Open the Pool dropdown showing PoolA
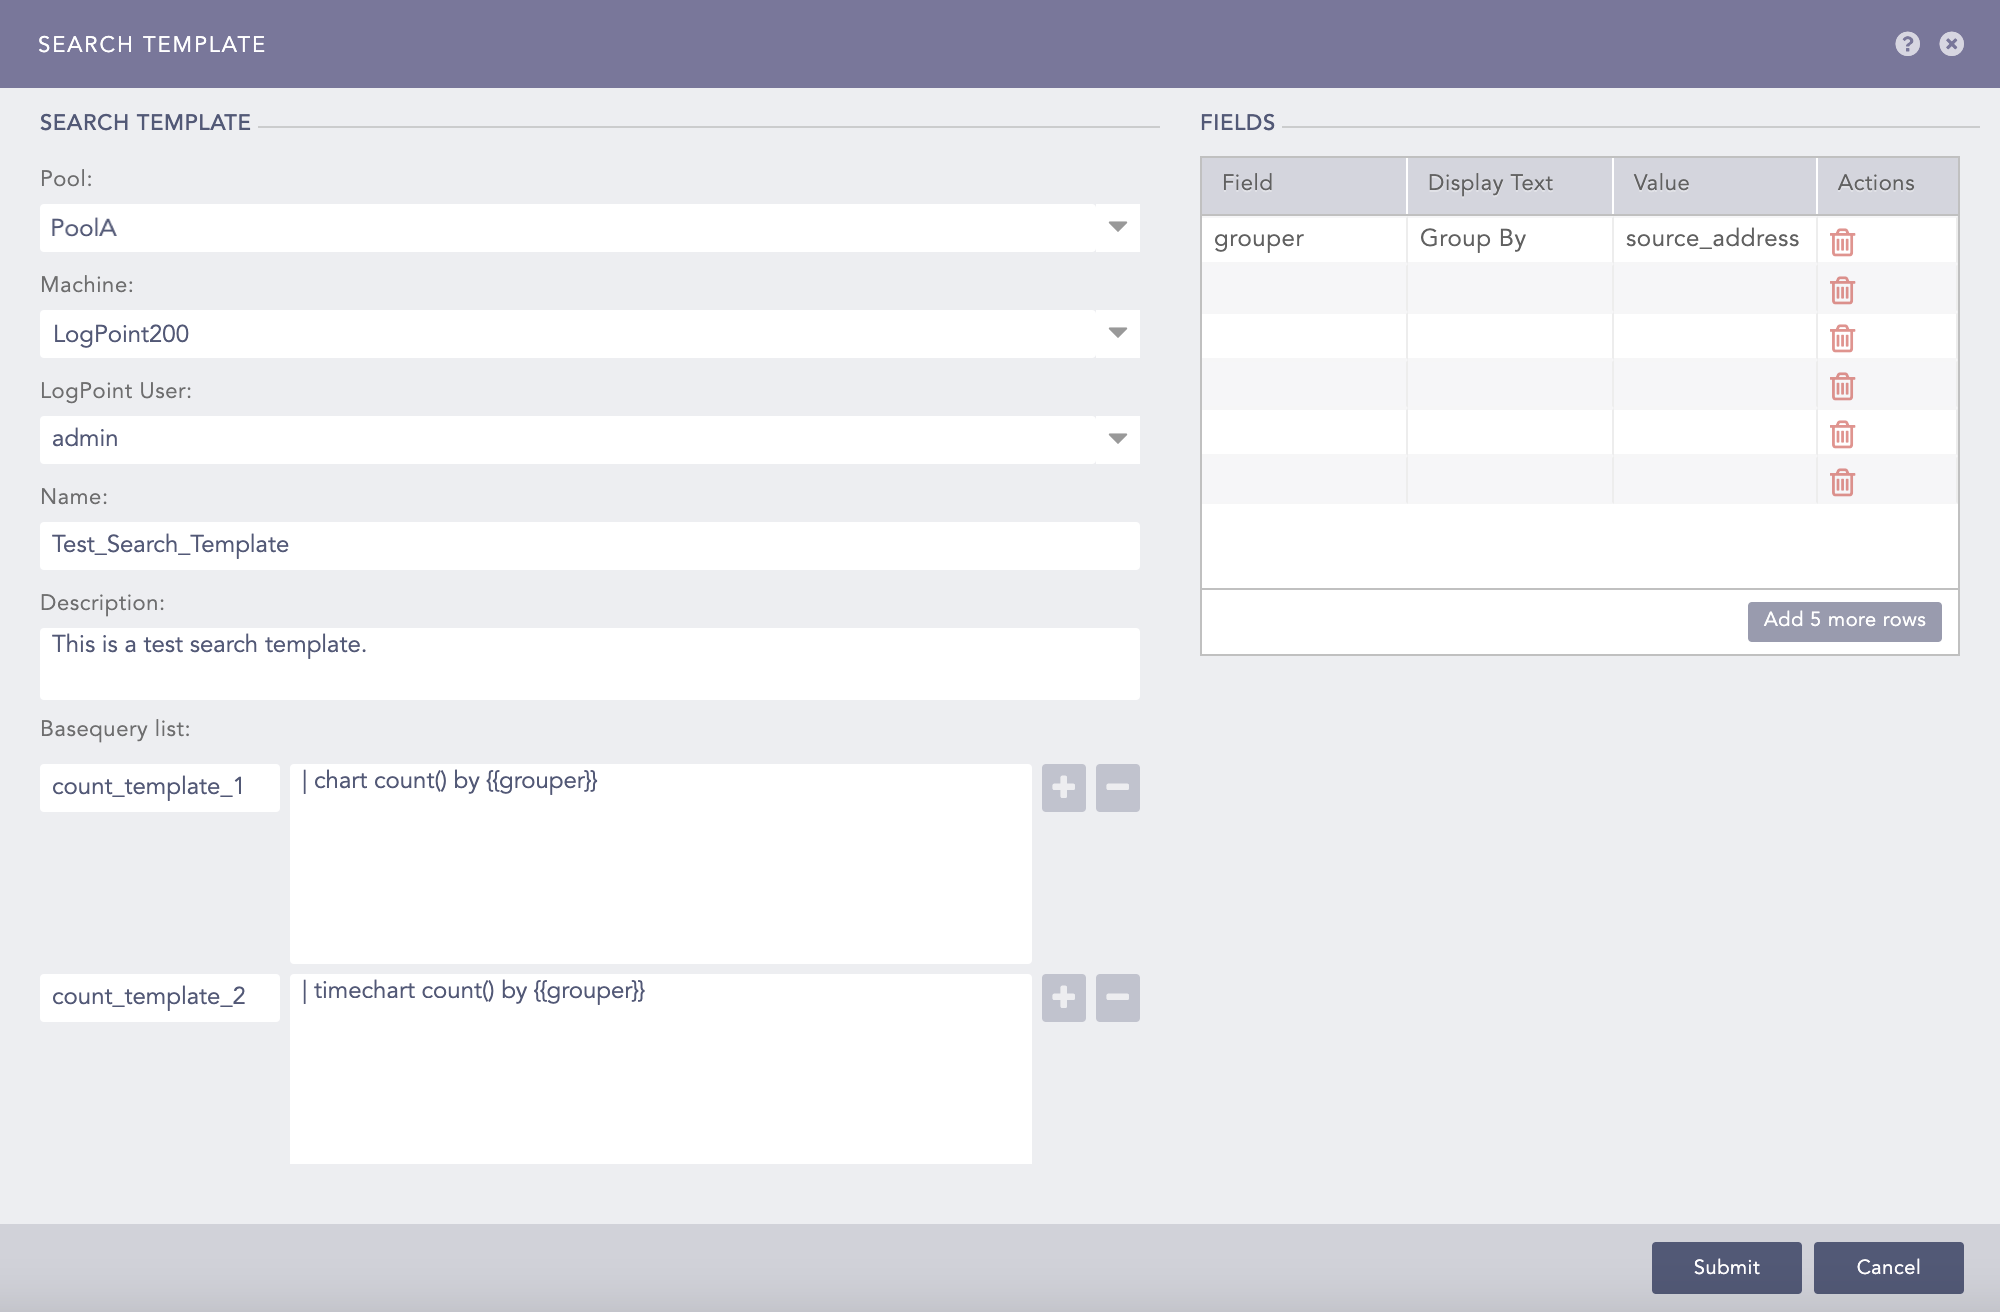The height and width of the screenshot is (1312, 2000). point(1117,228)
